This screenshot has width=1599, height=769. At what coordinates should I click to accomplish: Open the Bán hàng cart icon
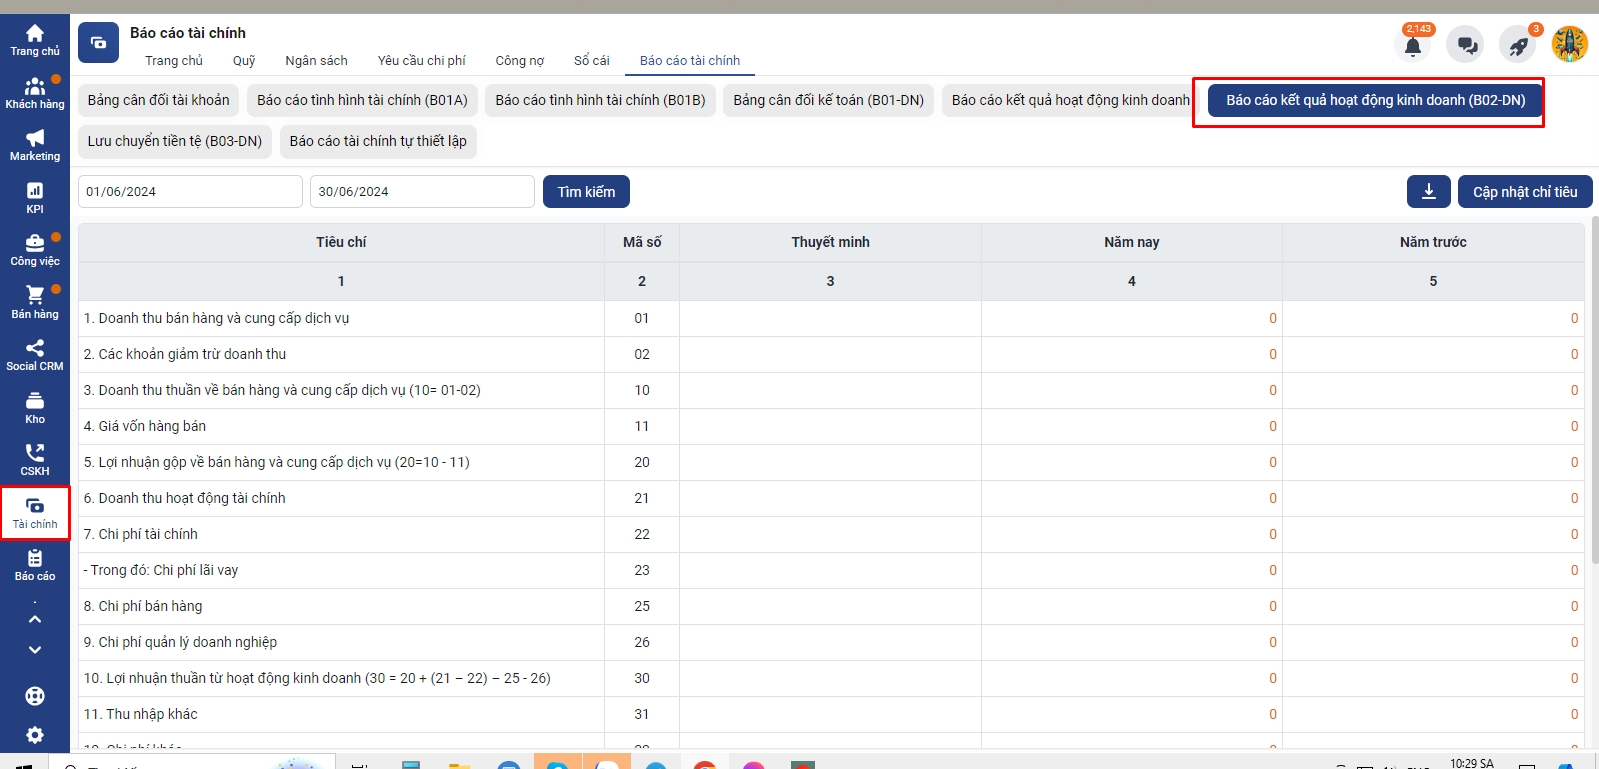pyautogui.click(x=35, y=302)
